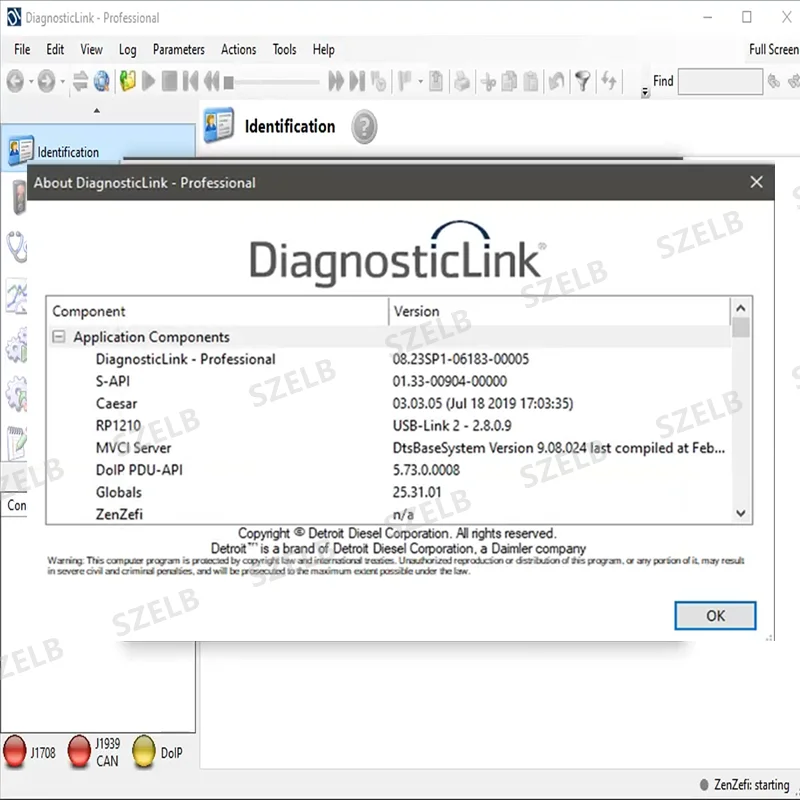
Task: Open the notepad with pencil sidebar icon
Action: tap(16, 443)
